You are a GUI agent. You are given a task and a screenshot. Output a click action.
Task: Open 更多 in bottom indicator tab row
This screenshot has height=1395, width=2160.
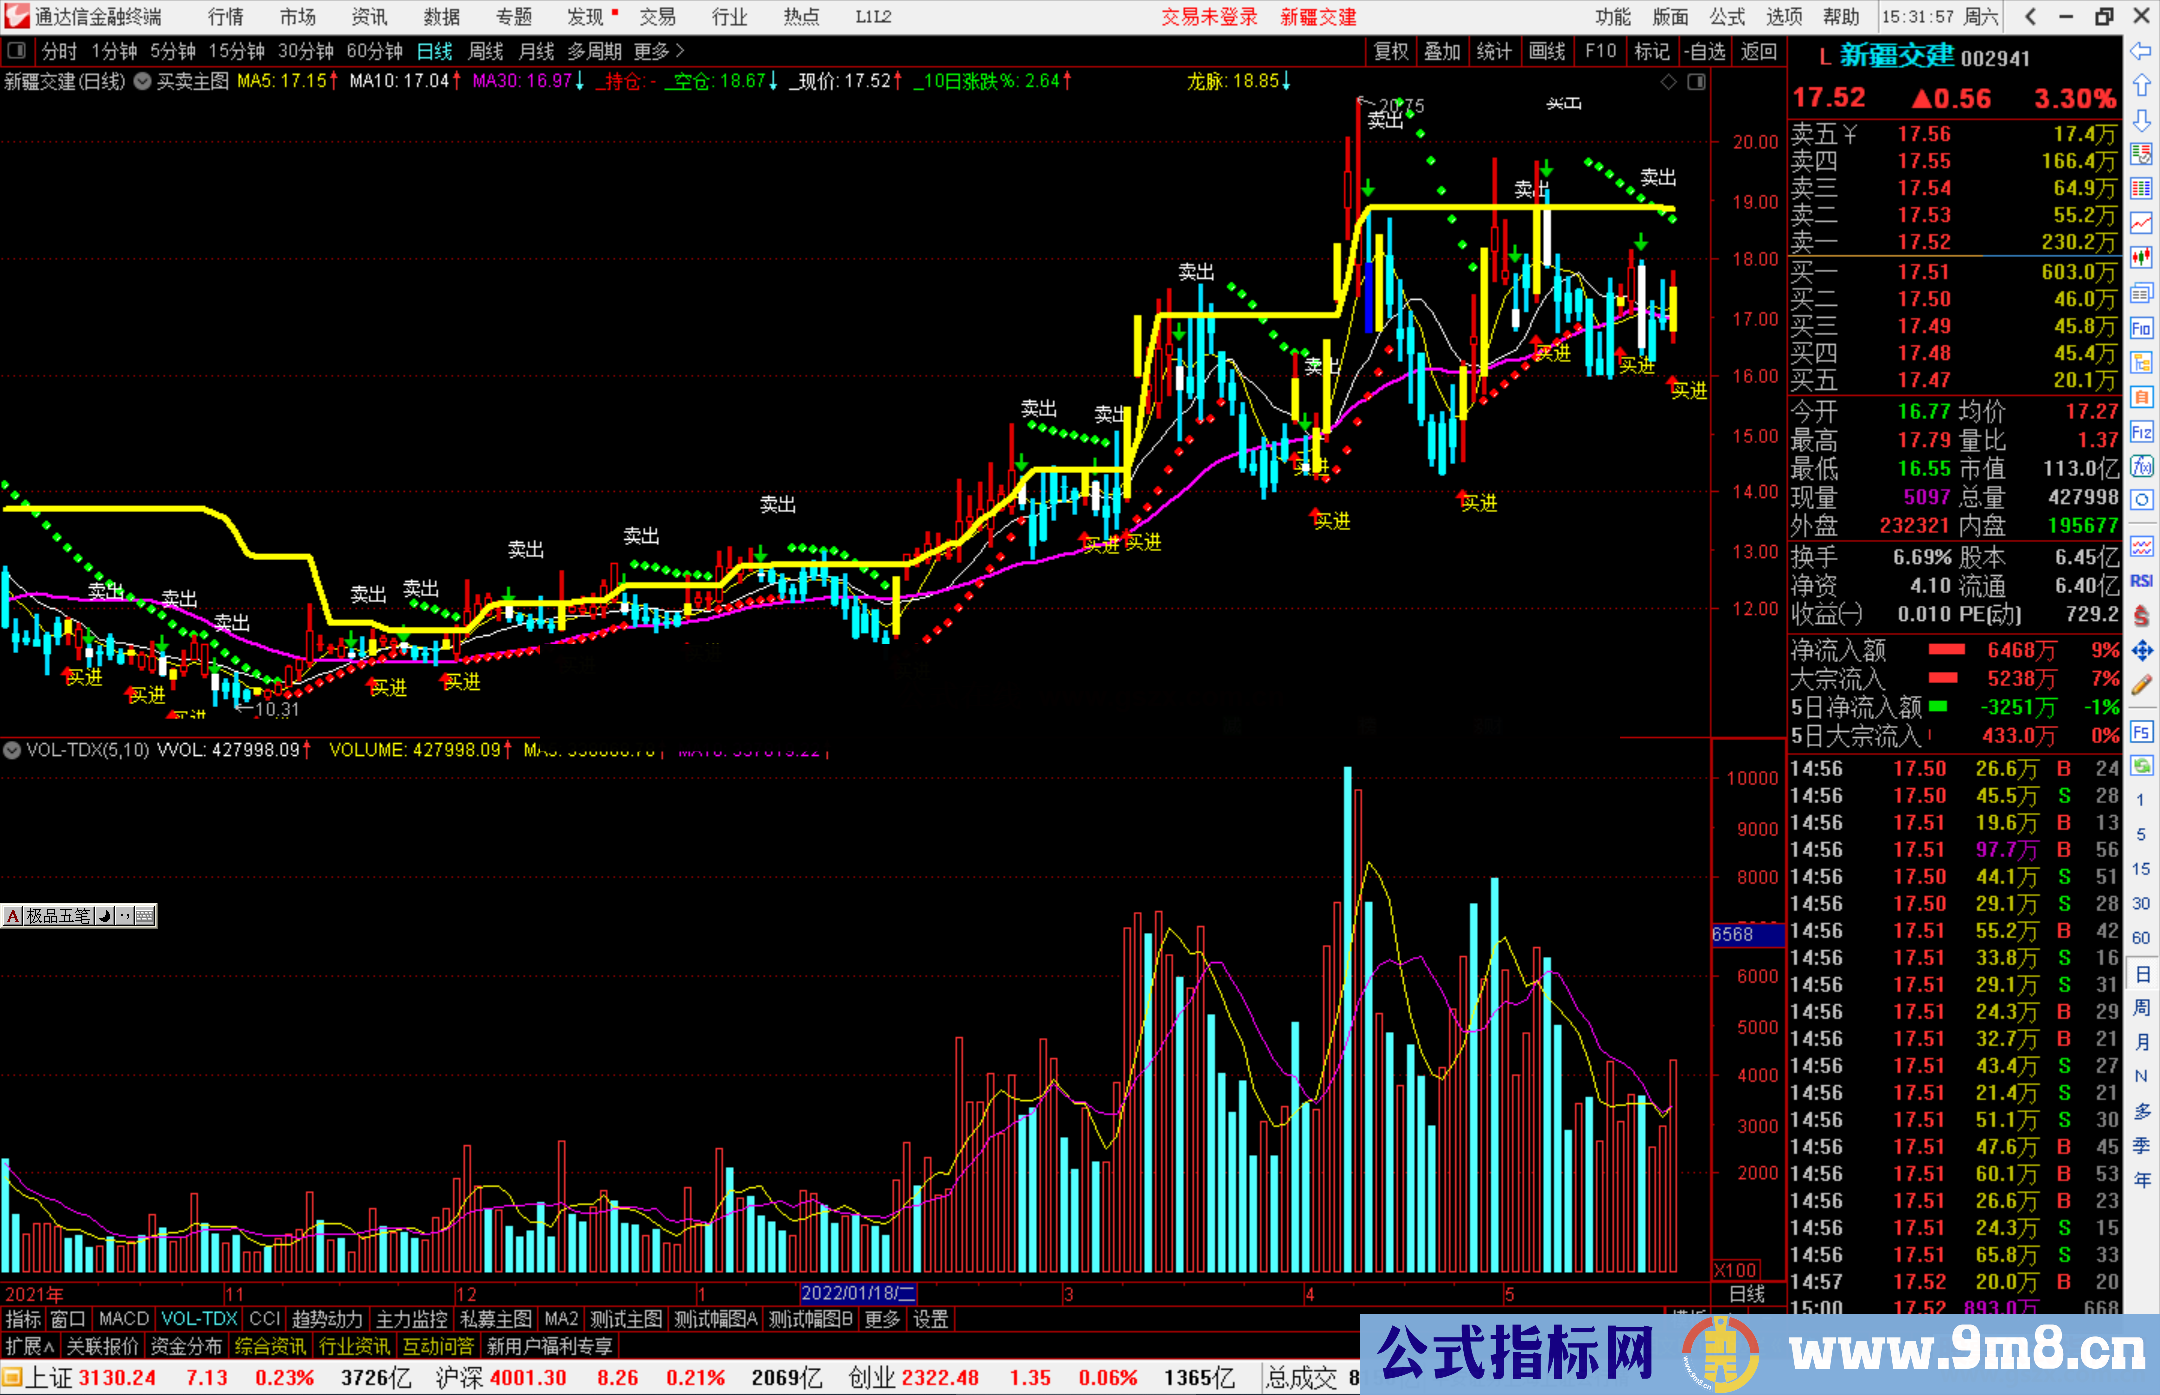882,1319
